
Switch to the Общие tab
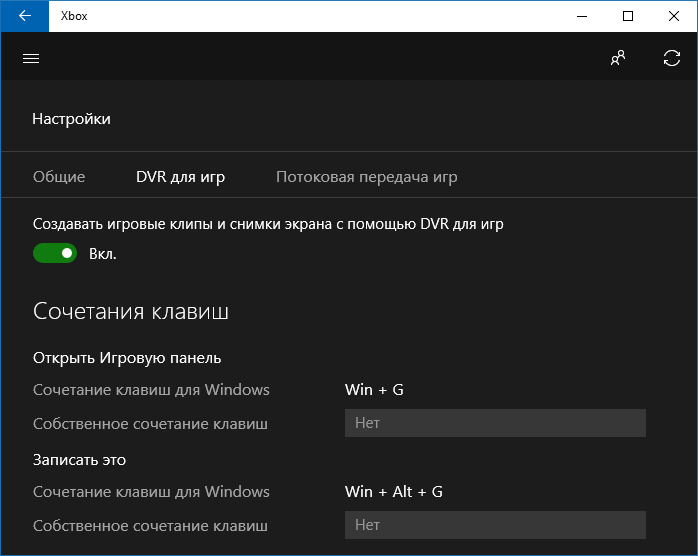59,177
